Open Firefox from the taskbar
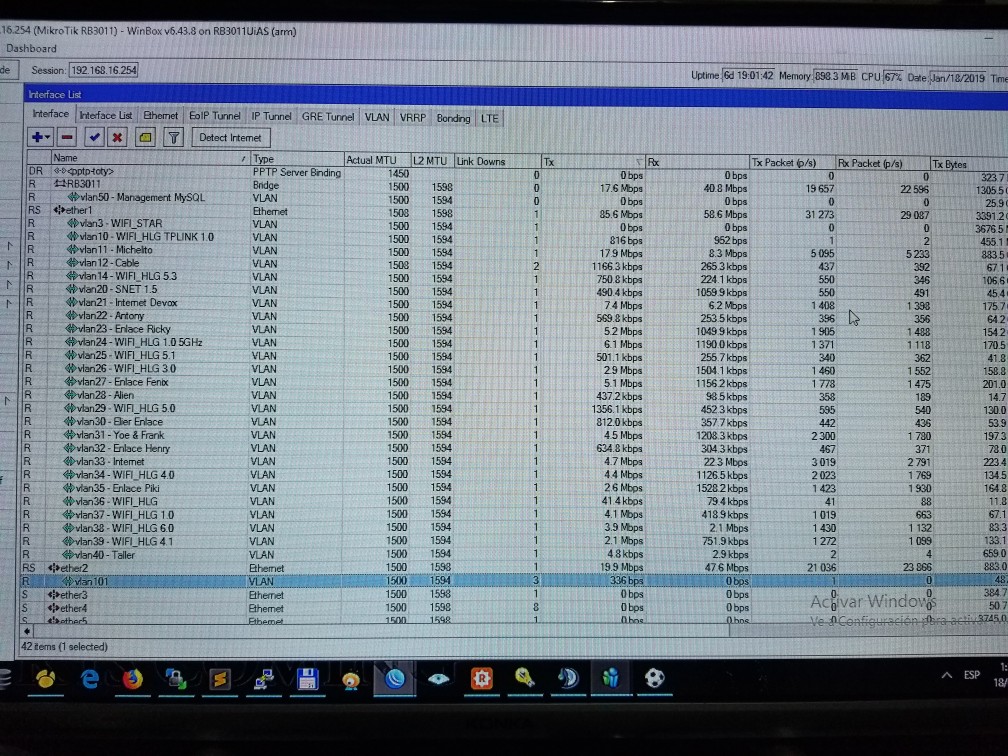Screen dimensions: 1008x756 click(x=132, y=679)
